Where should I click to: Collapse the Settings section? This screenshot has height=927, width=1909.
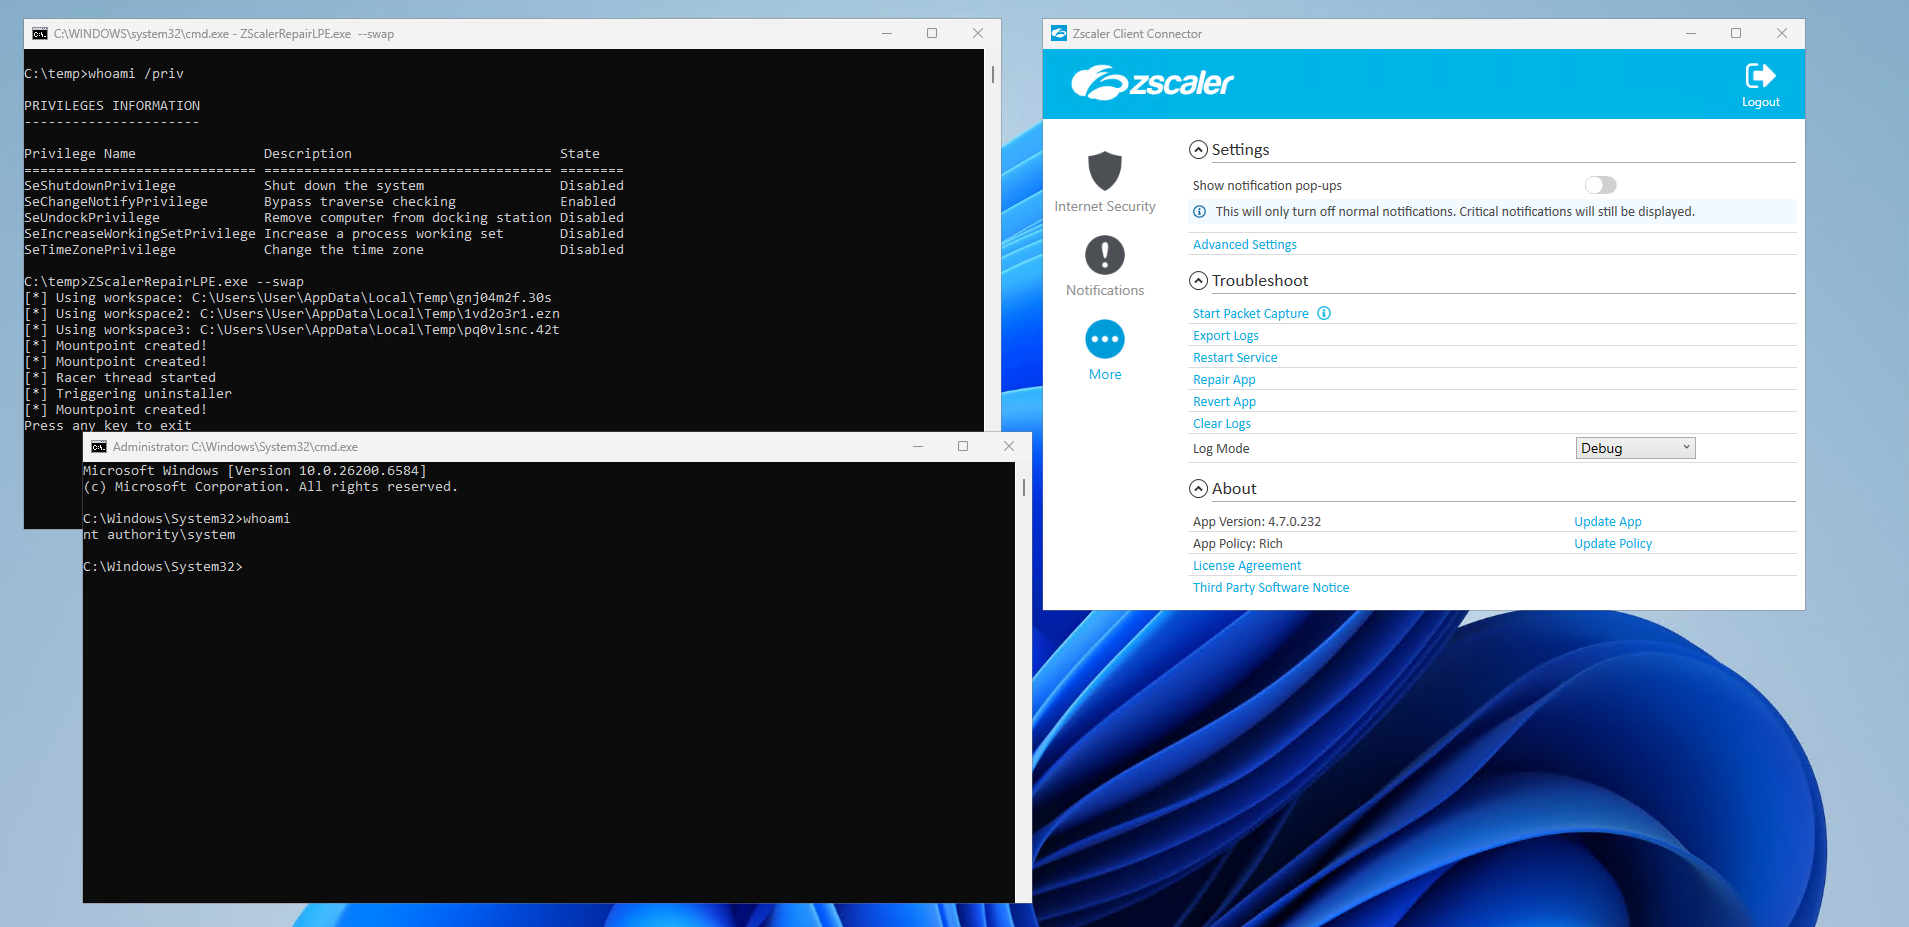[x=1198, y=150]
